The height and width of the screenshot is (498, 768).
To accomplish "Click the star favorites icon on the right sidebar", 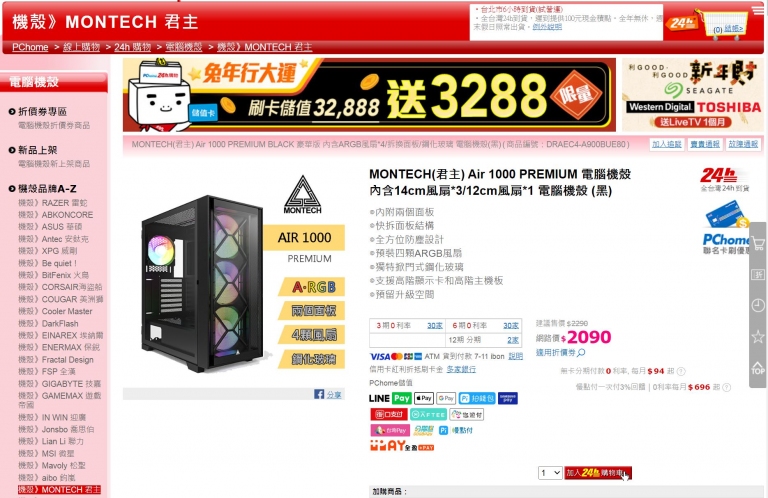I will pyautogui.click(x=758, y=337).
